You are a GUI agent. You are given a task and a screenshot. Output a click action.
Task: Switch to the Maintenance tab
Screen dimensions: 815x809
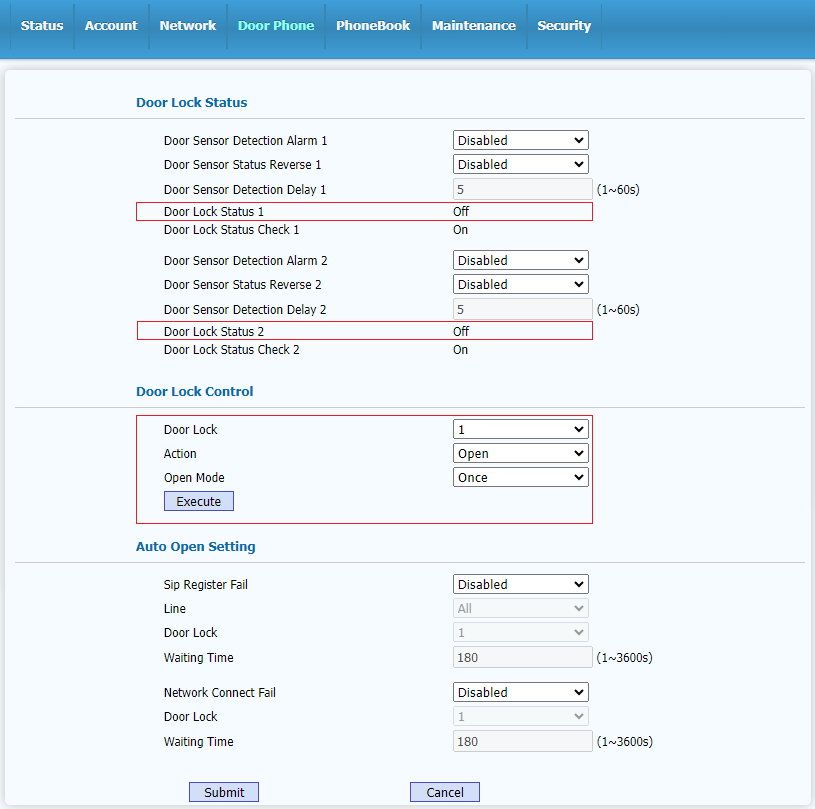coord(474,26)
